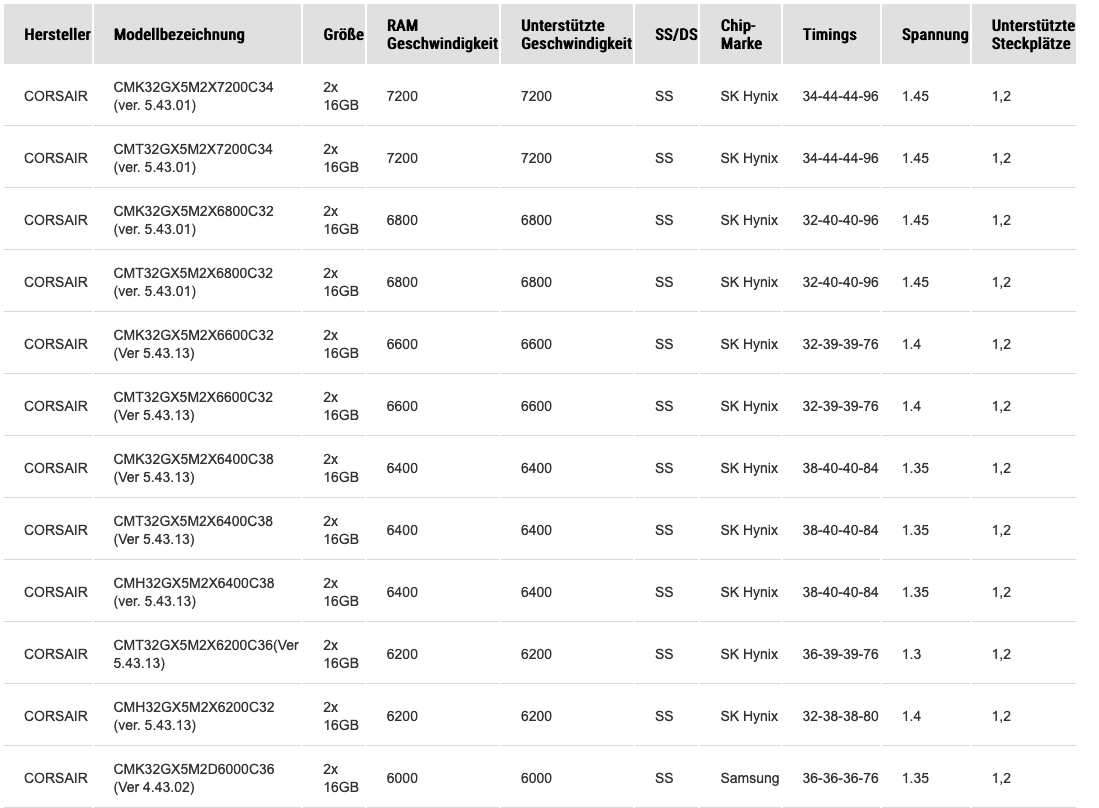Click SK Hynix in the CMH32GX5M2X6200C32 row

[x=749, y=716]
